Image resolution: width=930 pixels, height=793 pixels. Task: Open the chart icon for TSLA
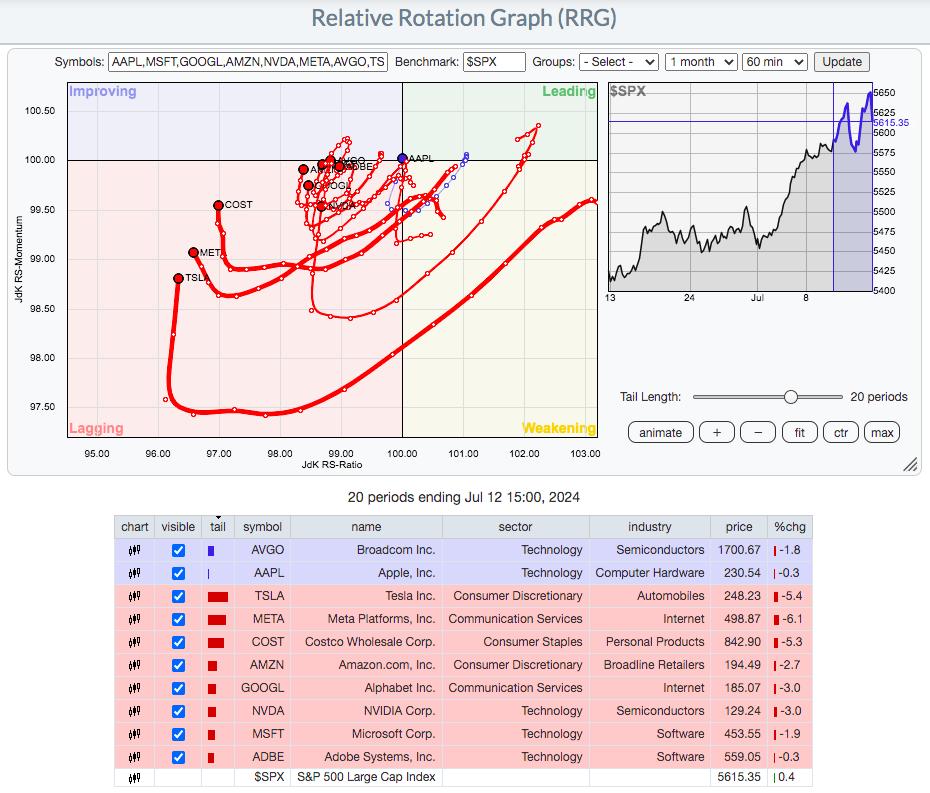pyautogui.click(x=134, y=596)
